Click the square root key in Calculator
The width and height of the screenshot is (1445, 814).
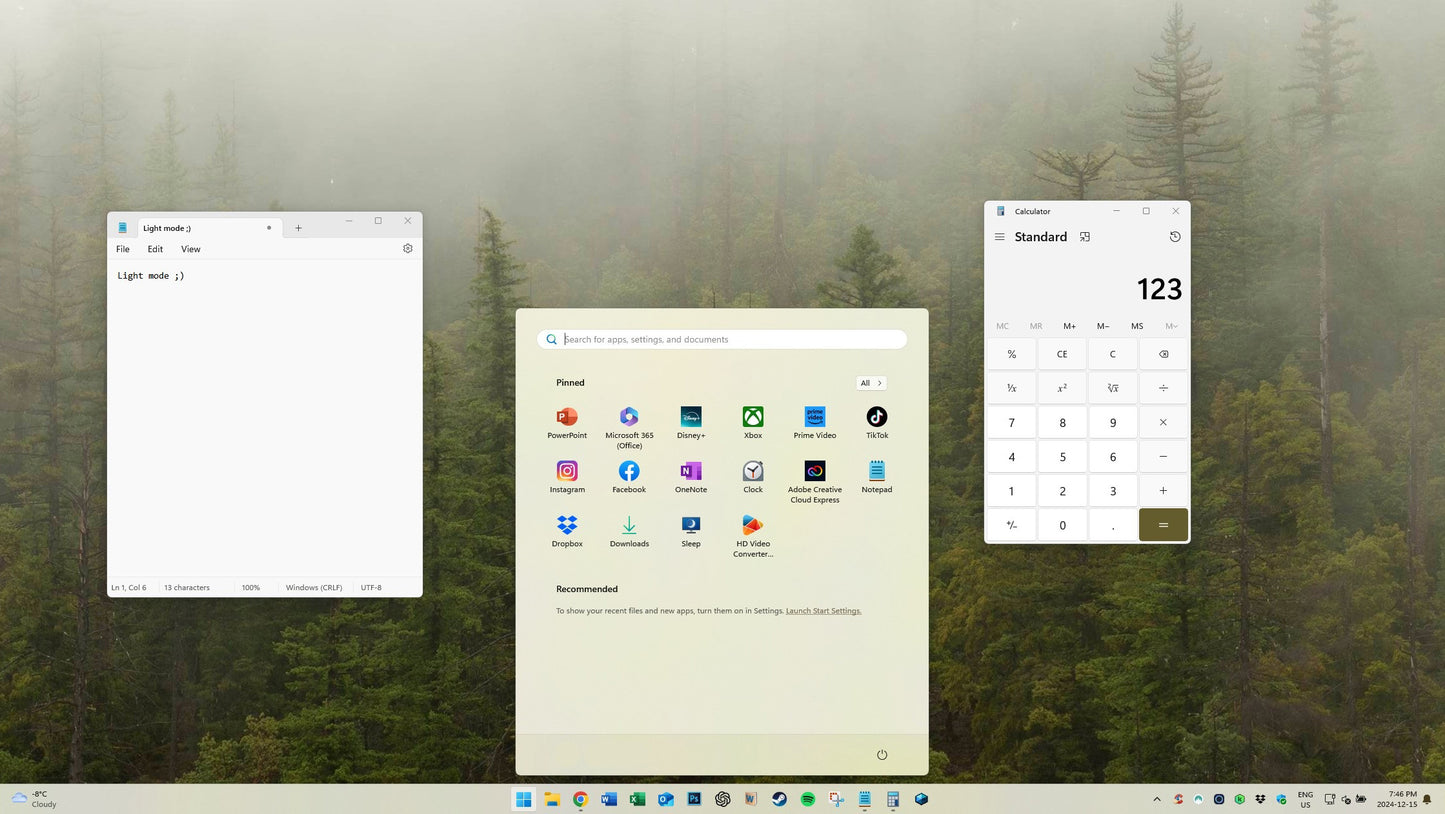[x=1113, y=388]
